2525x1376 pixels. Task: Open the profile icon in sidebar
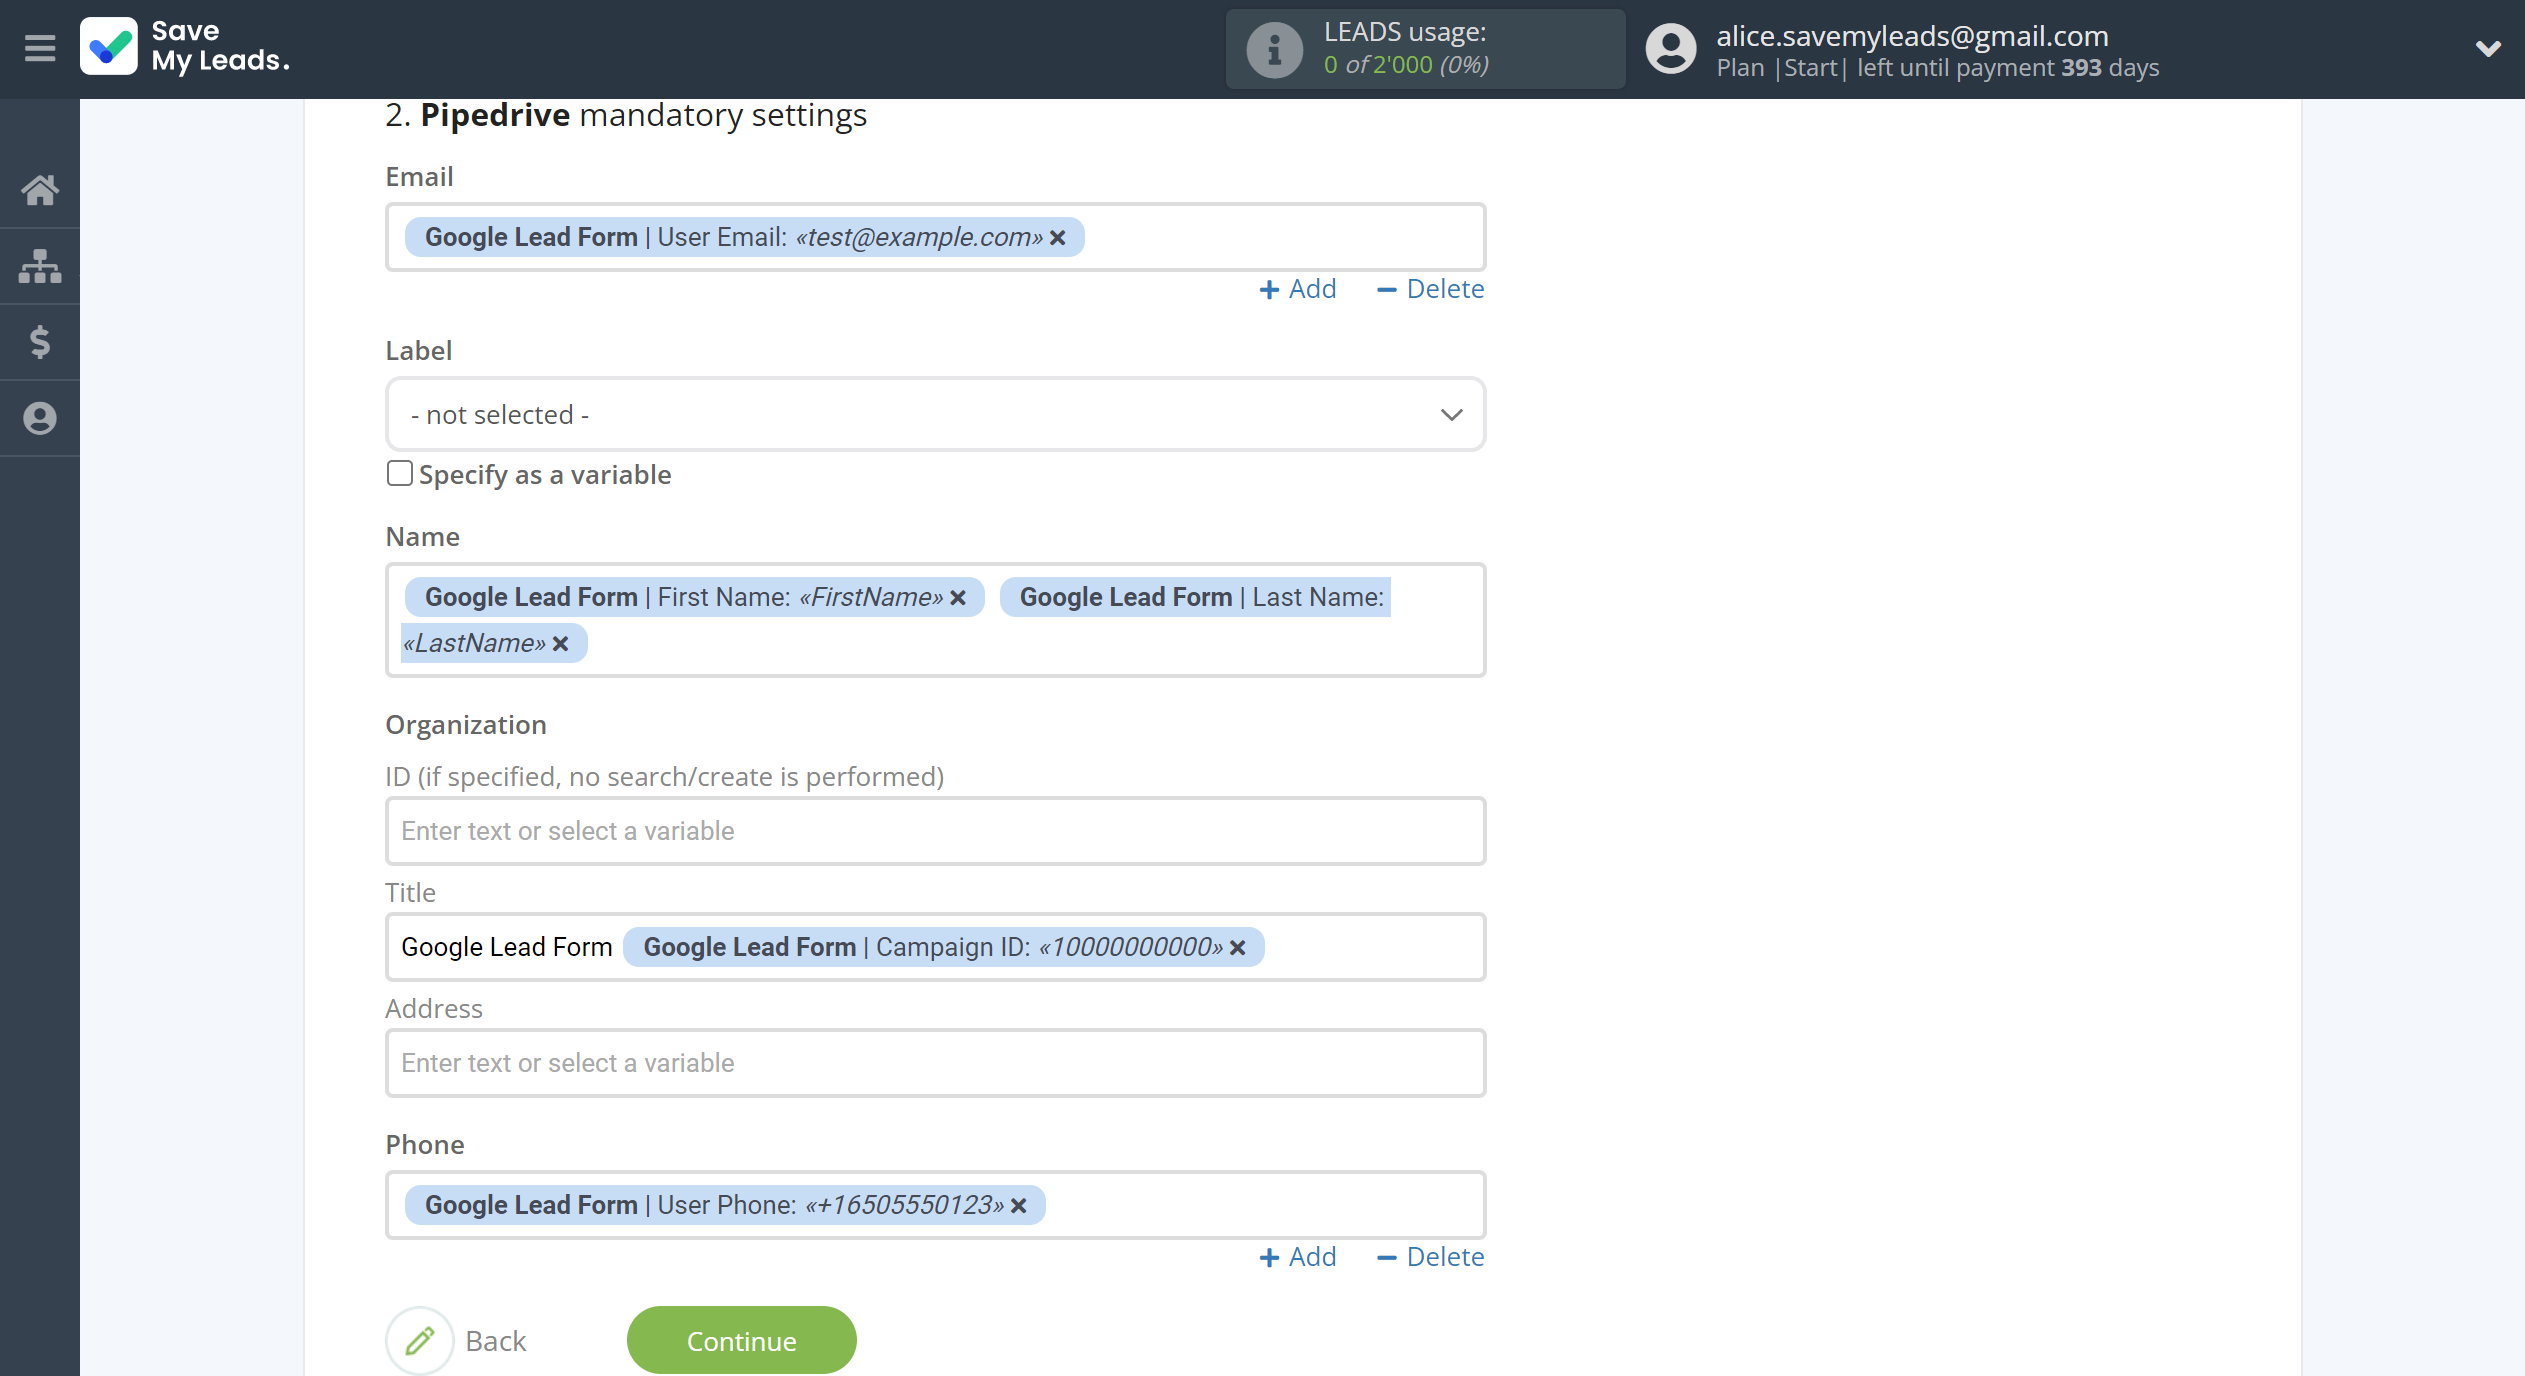coord(40,418)
